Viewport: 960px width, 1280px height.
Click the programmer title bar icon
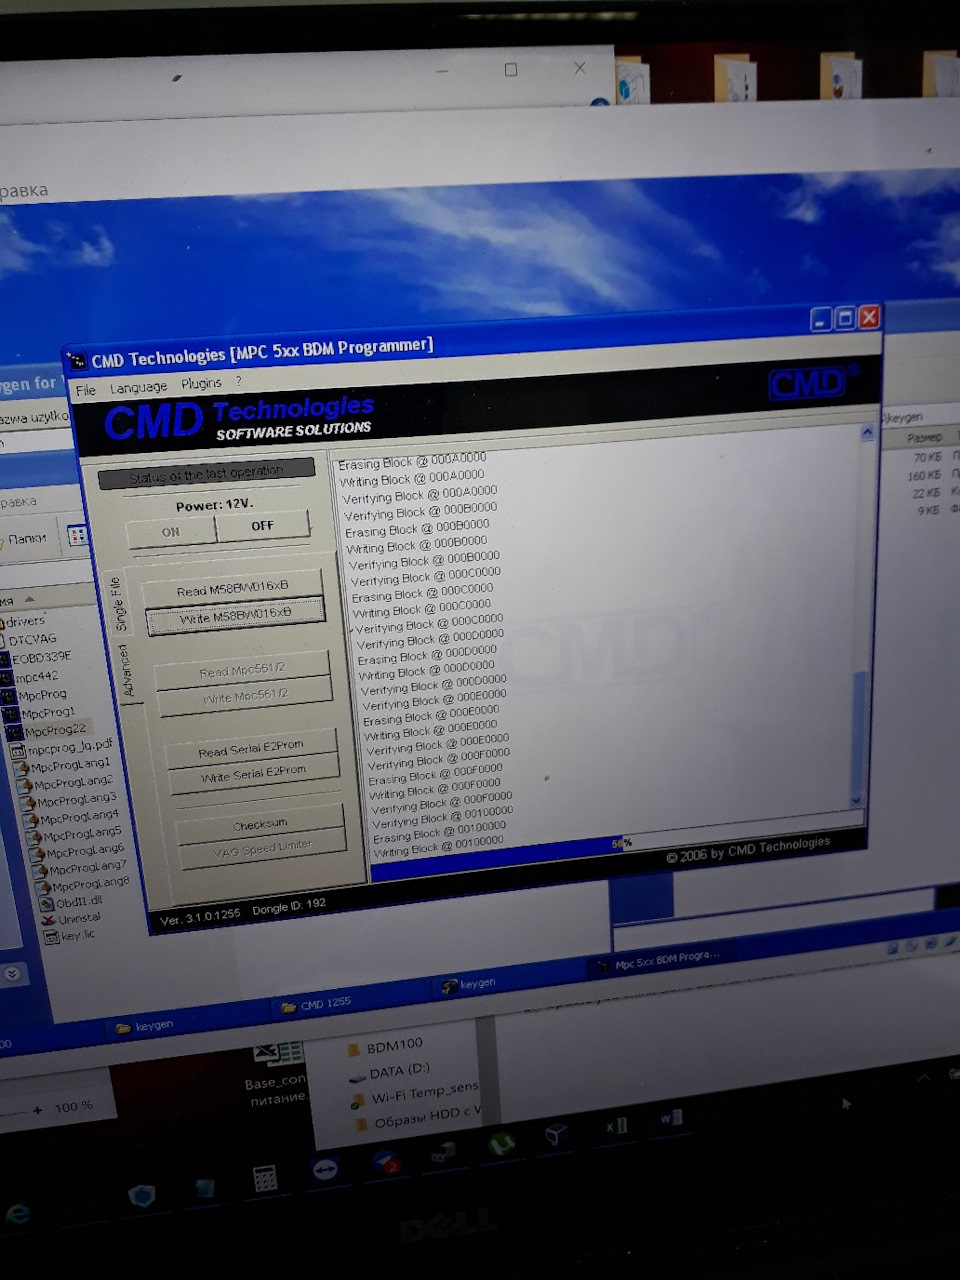tap(76, 360)
